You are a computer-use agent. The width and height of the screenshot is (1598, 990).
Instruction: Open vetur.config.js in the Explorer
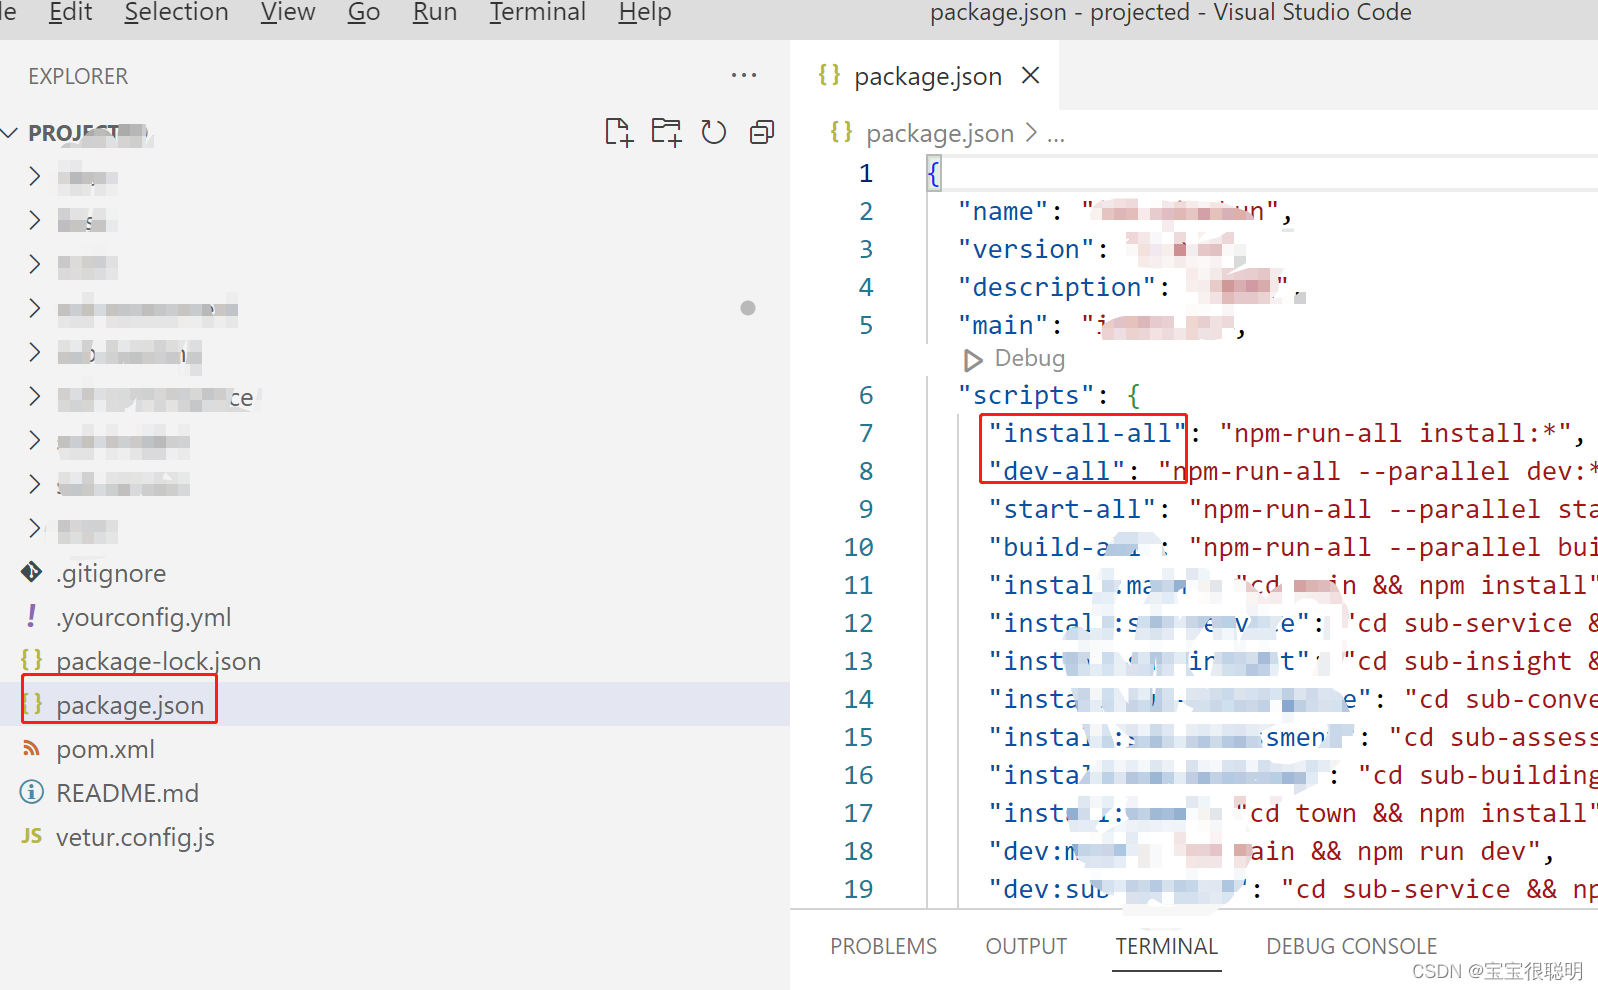[x=135, y=837]
